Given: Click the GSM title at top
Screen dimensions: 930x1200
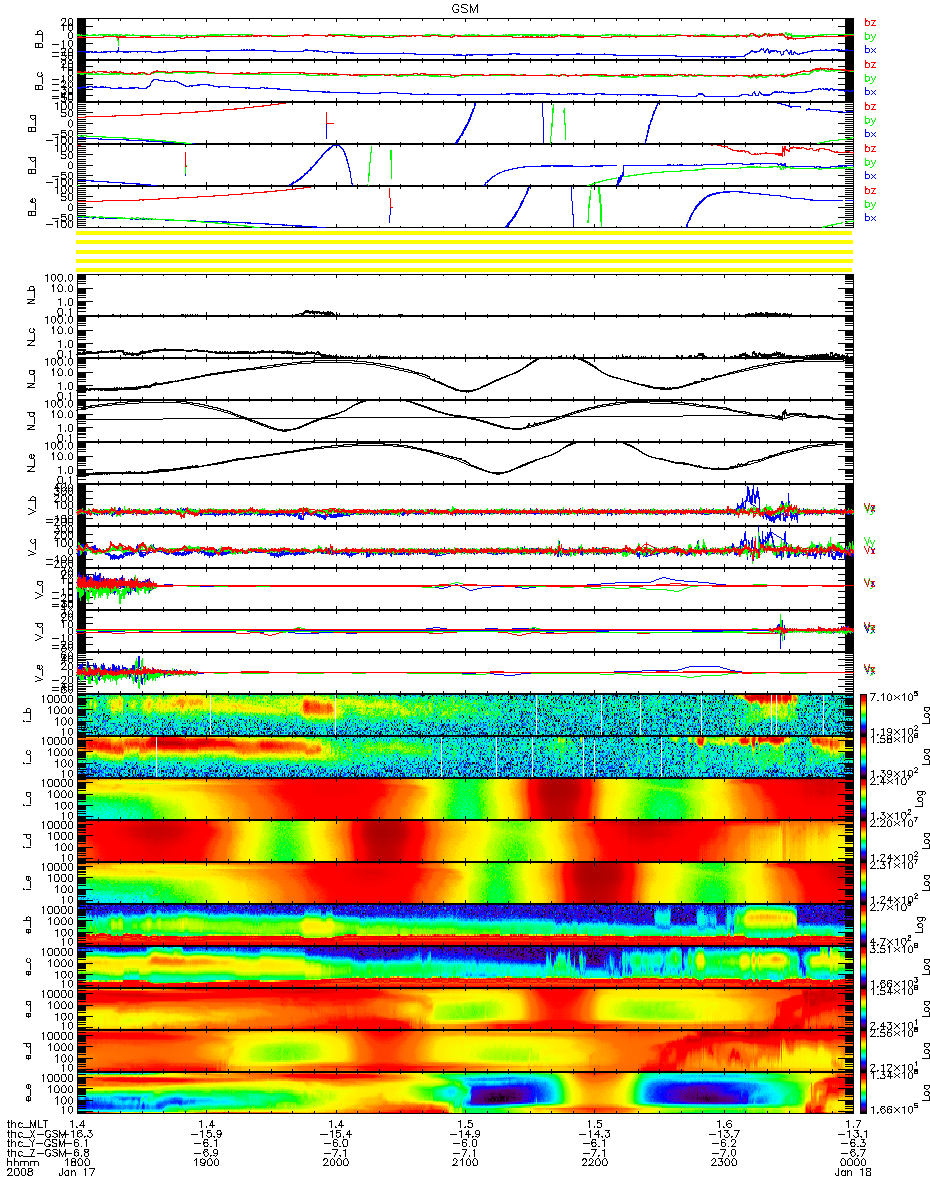Looking at the screenshot, I should pos(464,7).
